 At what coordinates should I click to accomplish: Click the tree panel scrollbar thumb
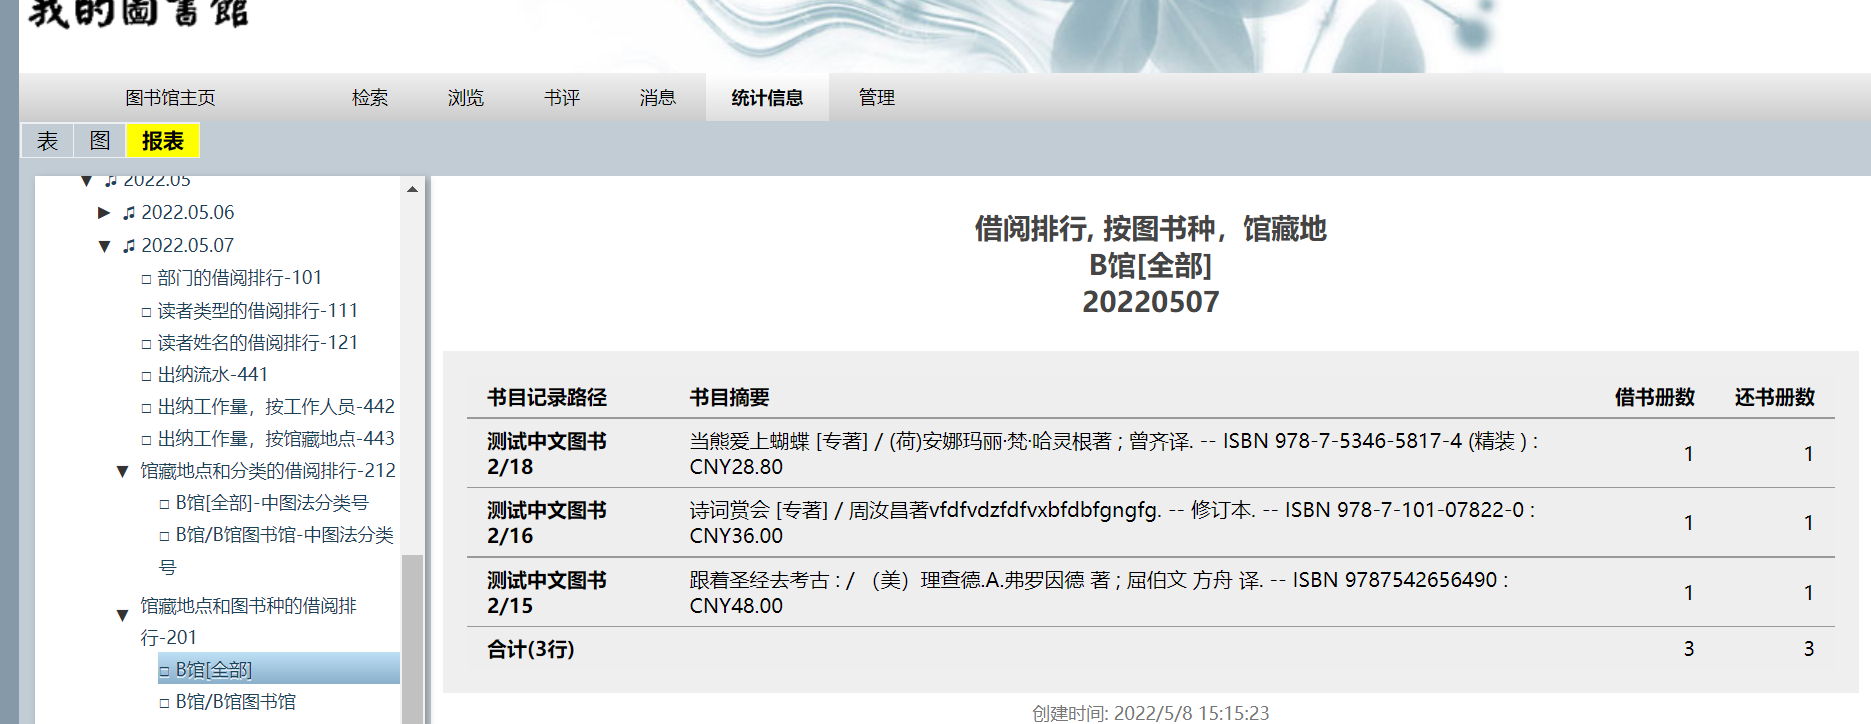[x=412, y=638]
